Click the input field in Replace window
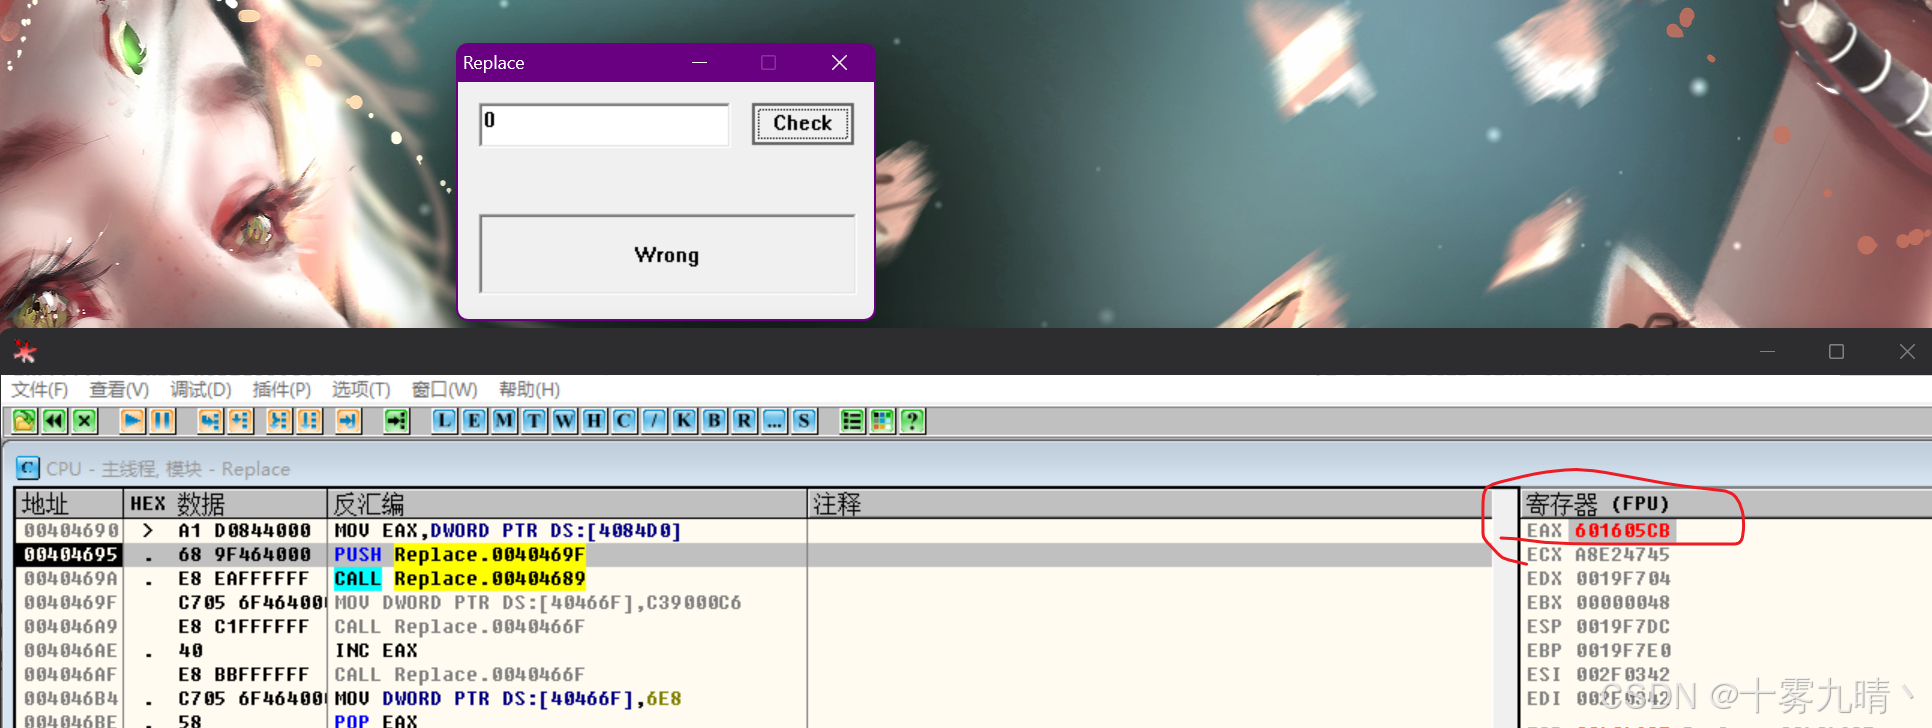 (604, 125)
